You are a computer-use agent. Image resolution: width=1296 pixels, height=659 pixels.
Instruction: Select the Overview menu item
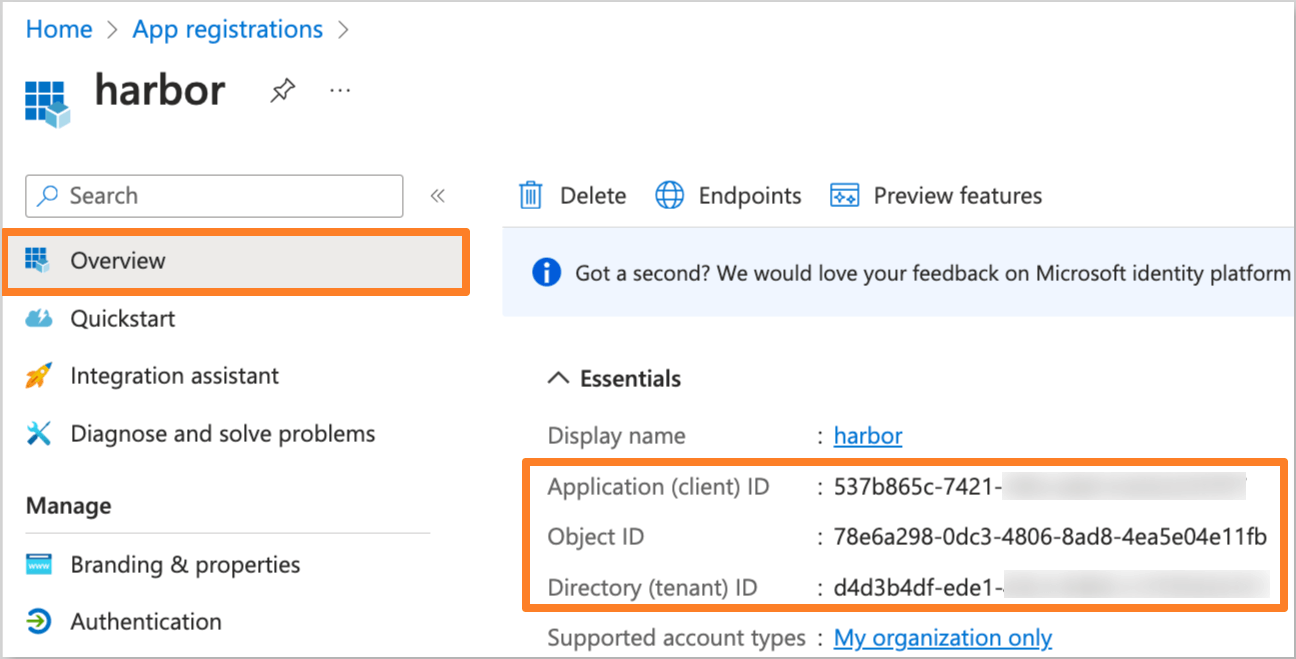click(117, 260)
